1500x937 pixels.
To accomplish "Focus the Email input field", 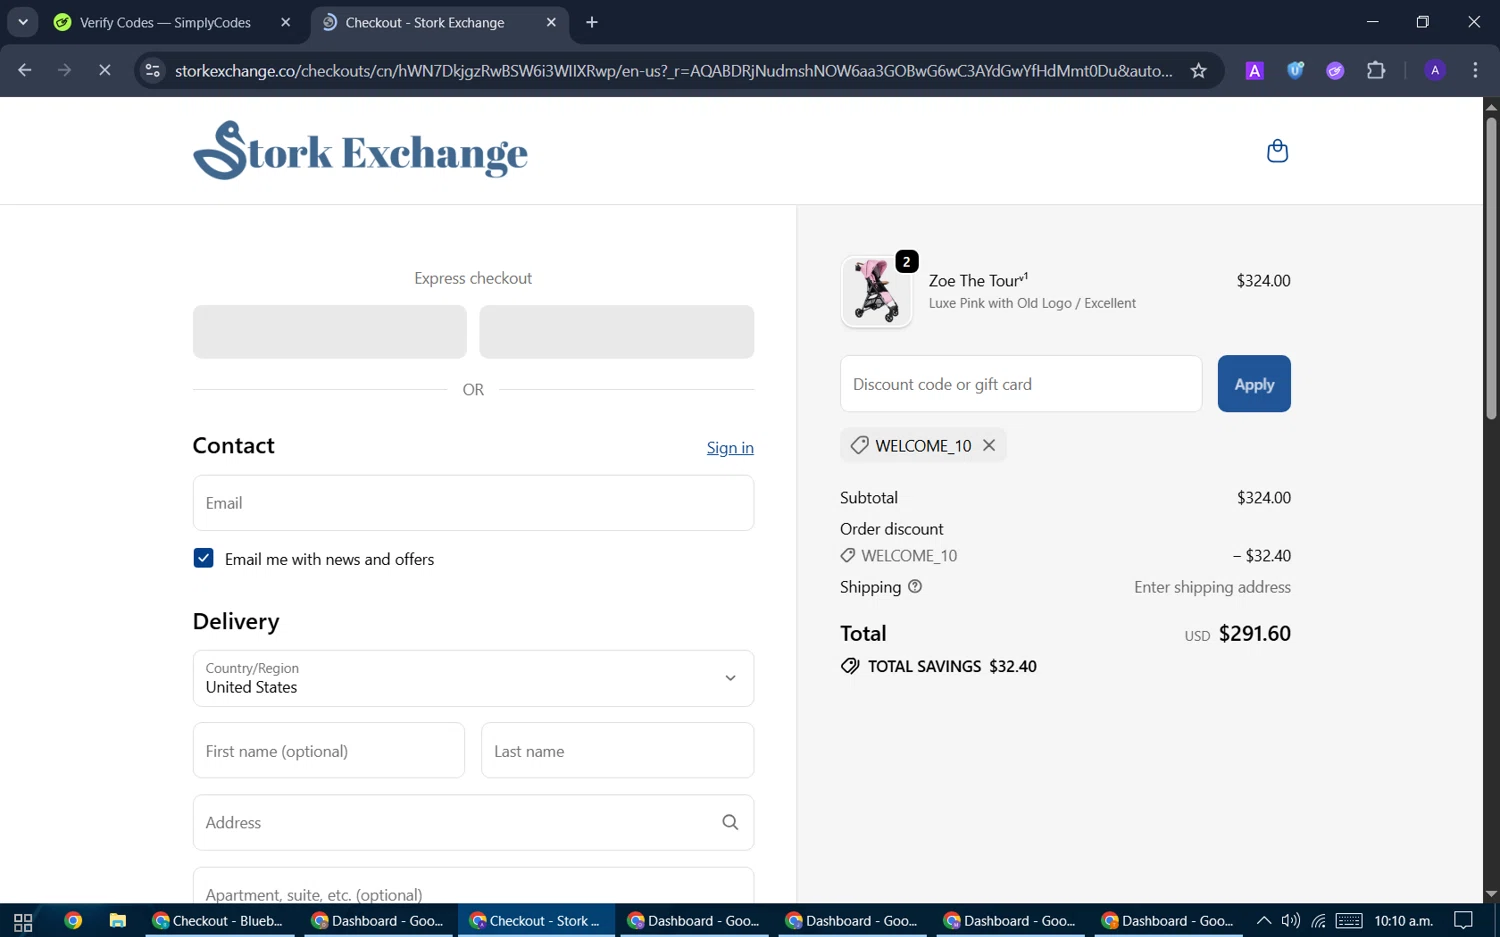I will tap(473, 503).
